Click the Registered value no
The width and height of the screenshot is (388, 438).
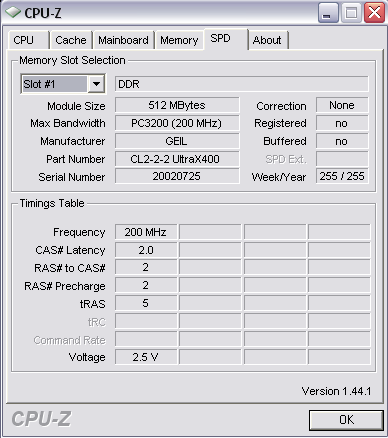(342, 123)
